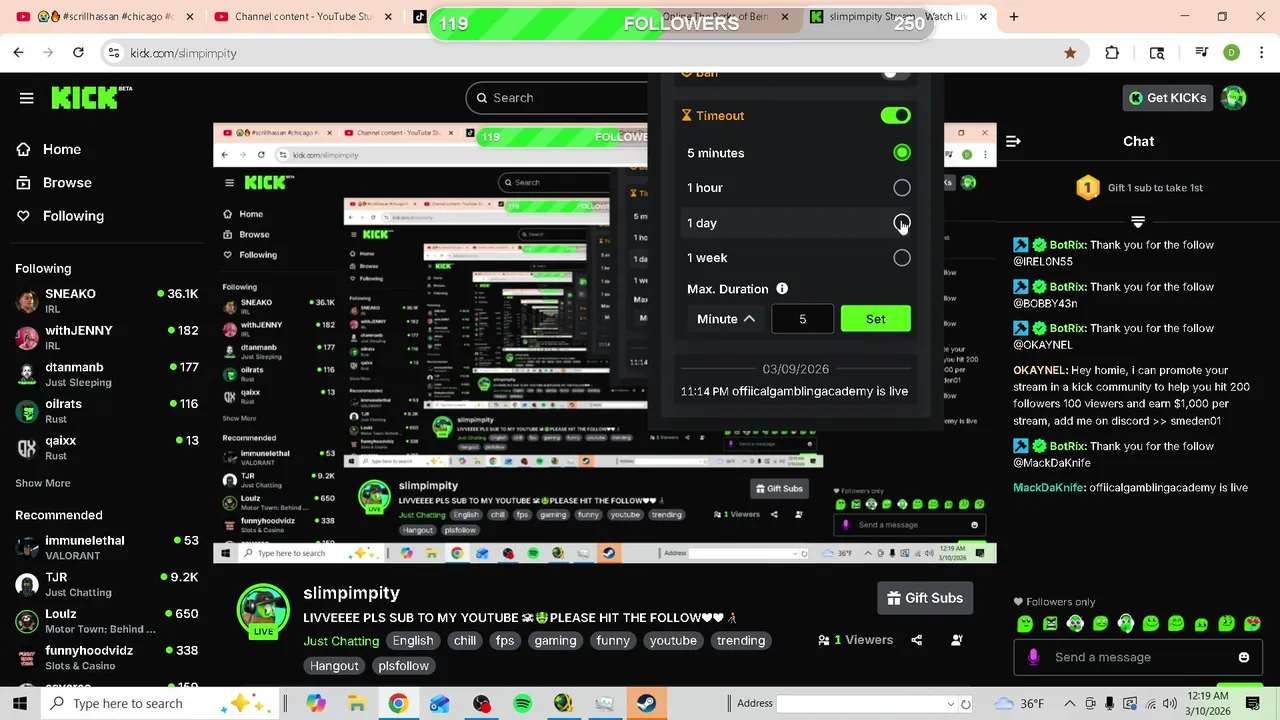Viewport: 1280px width, 720px height.
Task: Pick the first green emote above chat input
Action: pos(1024,624)
